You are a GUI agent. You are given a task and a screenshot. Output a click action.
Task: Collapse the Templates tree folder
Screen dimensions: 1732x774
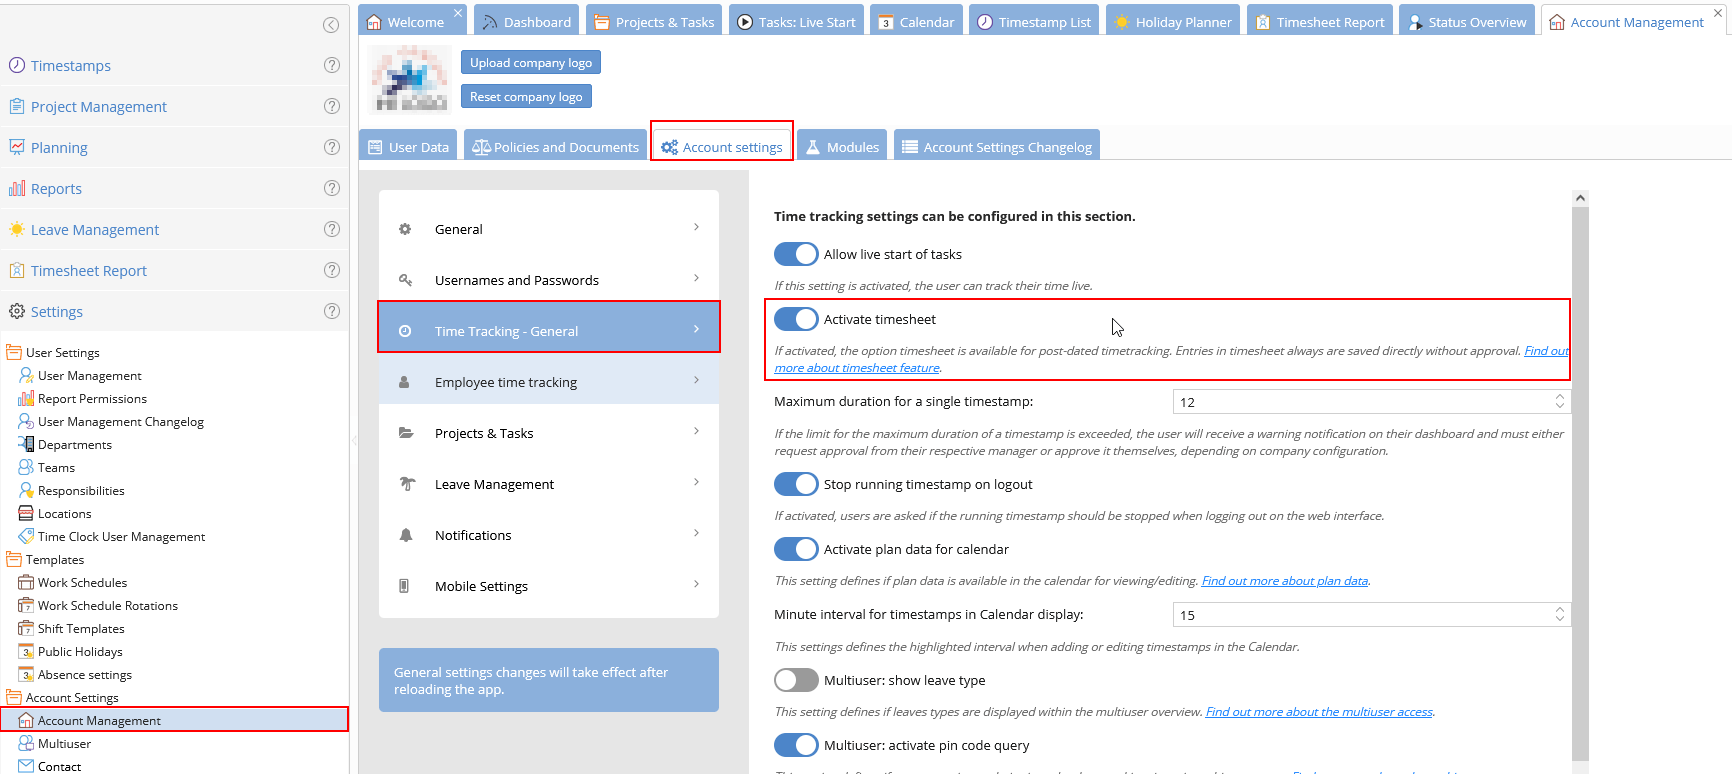(14, 560)
